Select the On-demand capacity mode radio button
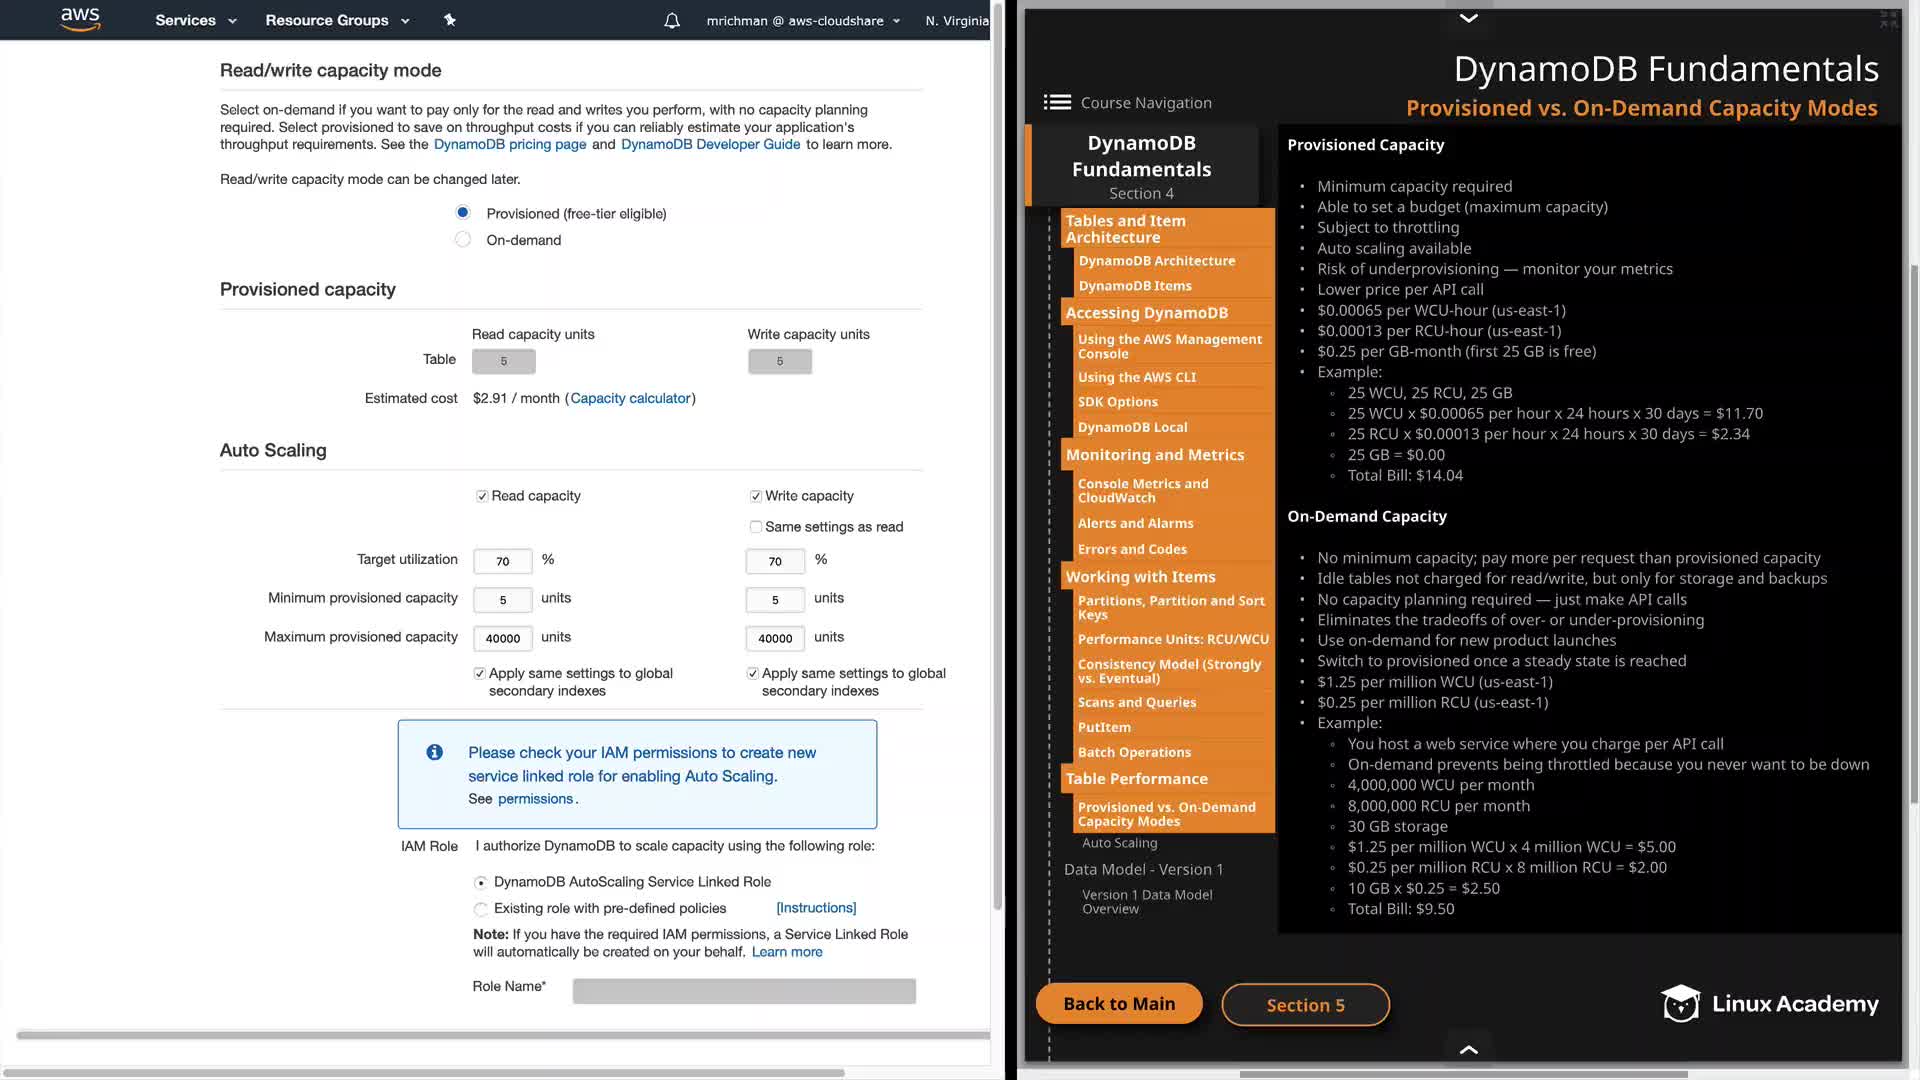This screenshot has width=1920, height=1080. (462, 240)
